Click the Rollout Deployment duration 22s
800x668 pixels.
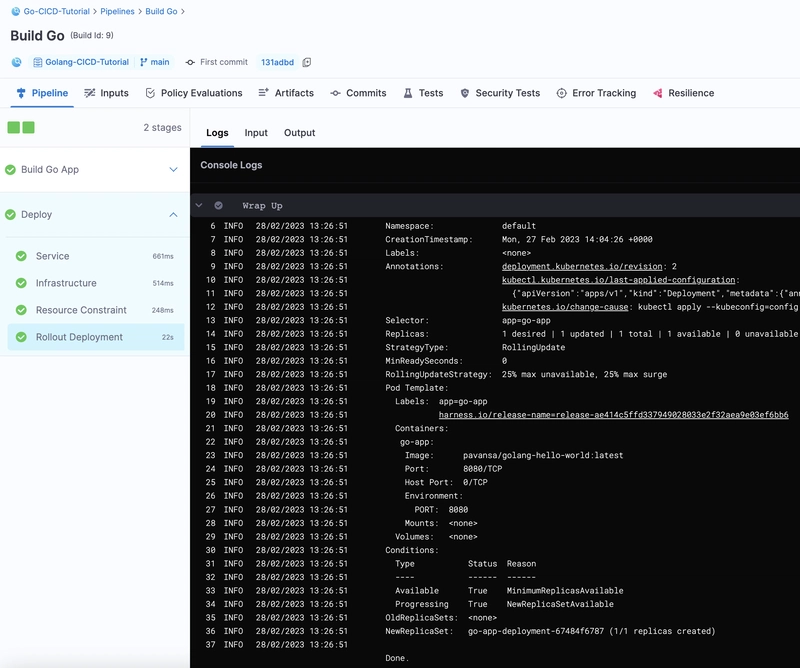click(x=167, y=337)
